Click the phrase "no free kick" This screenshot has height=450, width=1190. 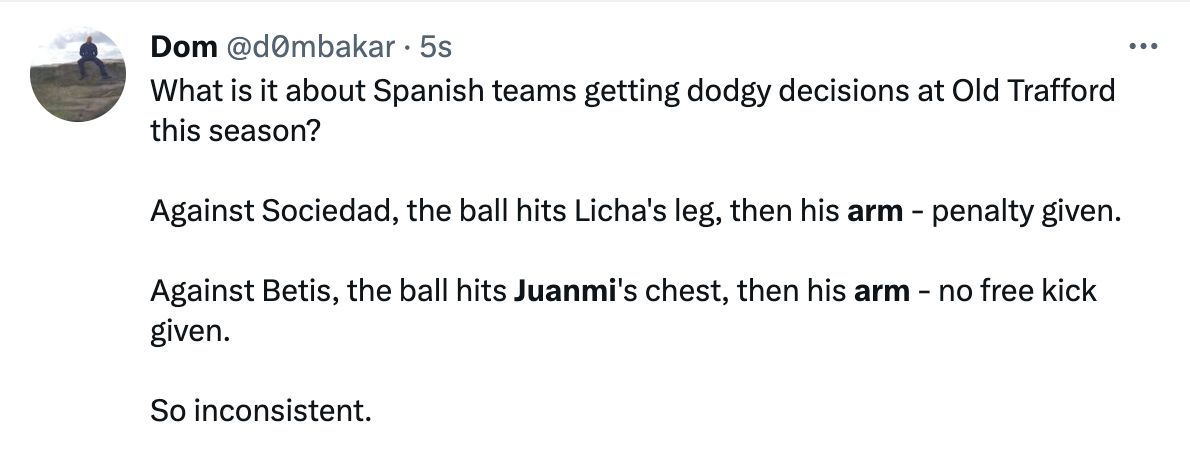(1017, 292)
